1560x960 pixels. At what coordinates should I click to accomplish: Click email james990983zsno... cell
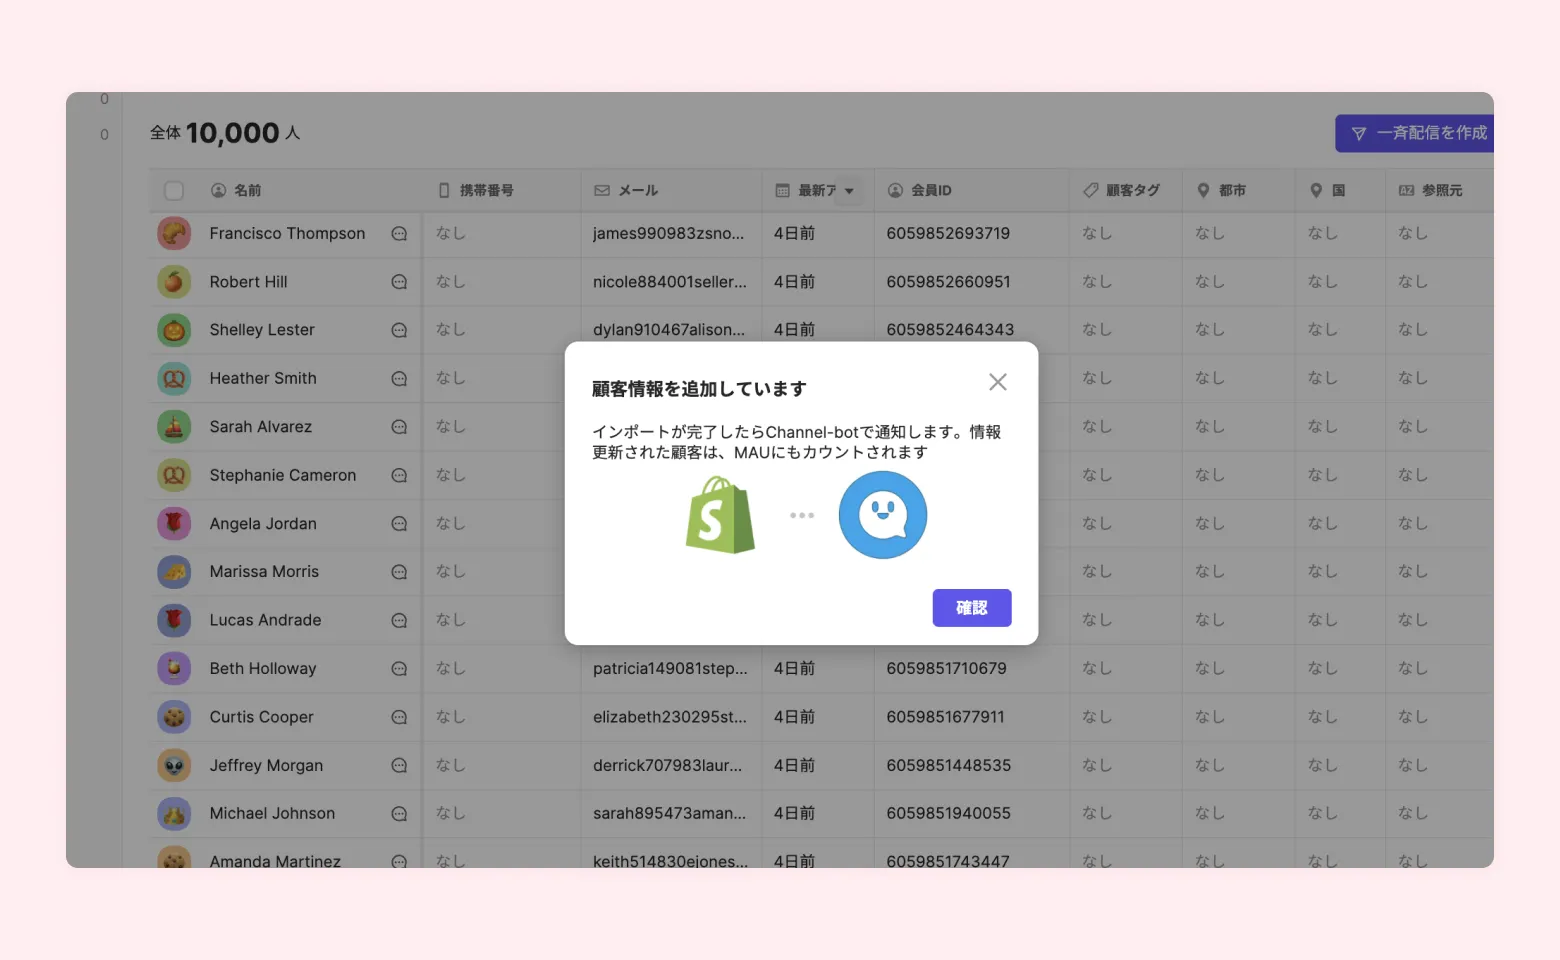coord(668,233)
